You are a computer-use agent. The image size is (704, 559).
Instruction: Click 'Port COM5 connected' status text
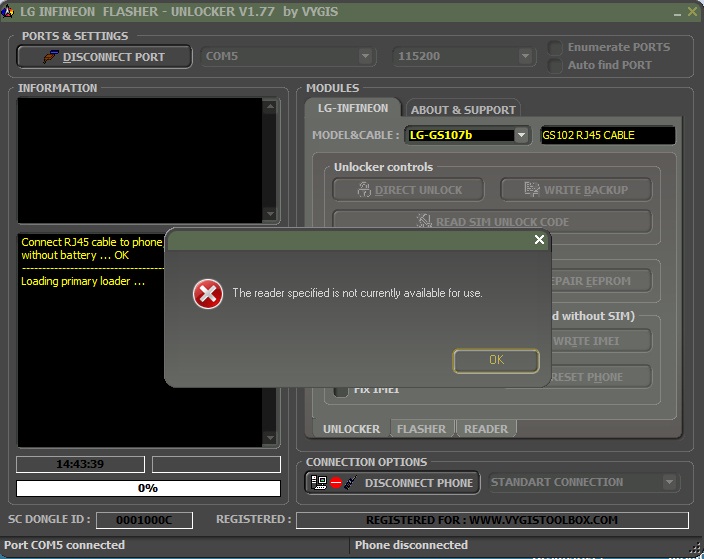pos(65,545)
